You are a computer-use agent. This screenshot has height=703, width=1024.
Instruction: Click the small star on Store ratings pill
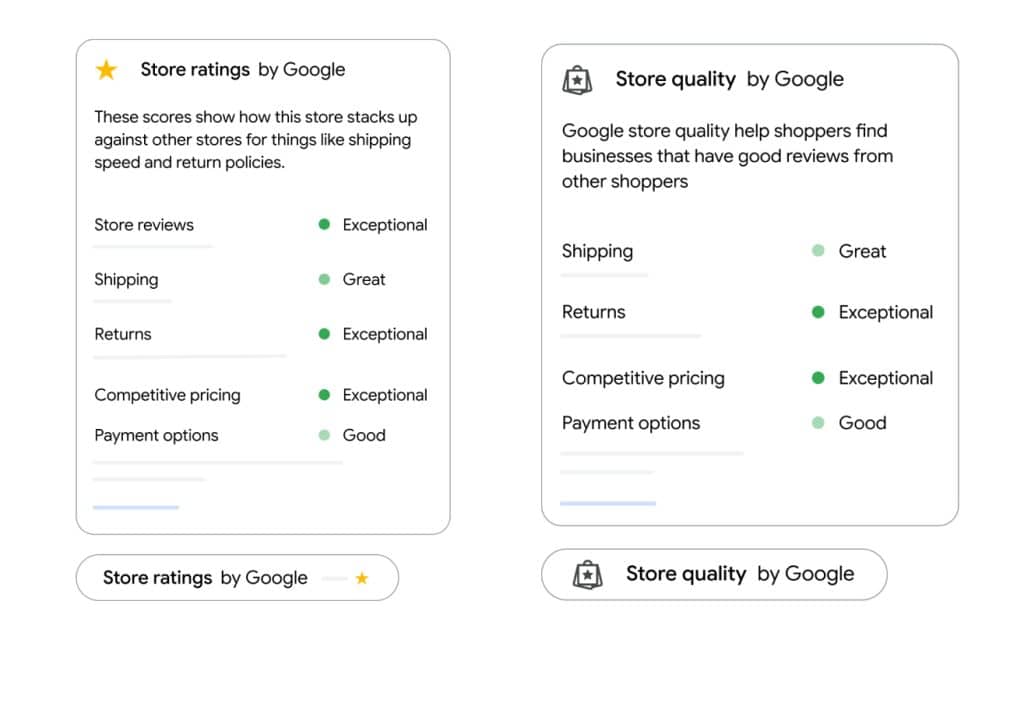(x=362, y=578)
